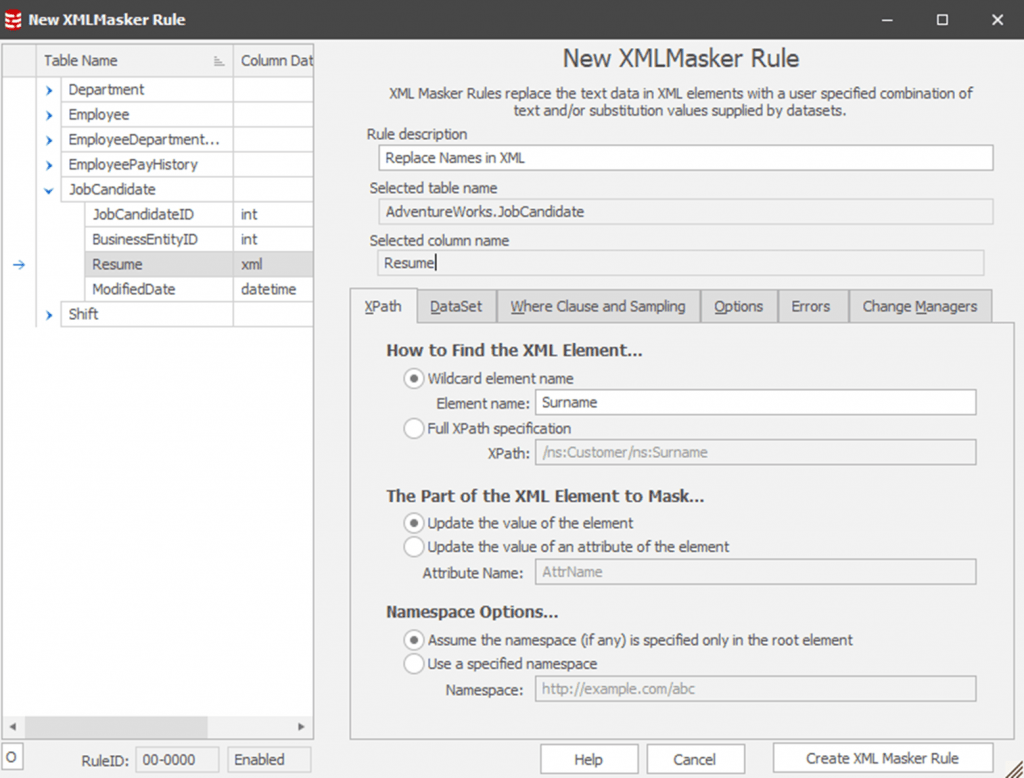Click the XMLMasker app icon in title bar
Viewport: 1024px width, 778px height.
pos(14,19)
